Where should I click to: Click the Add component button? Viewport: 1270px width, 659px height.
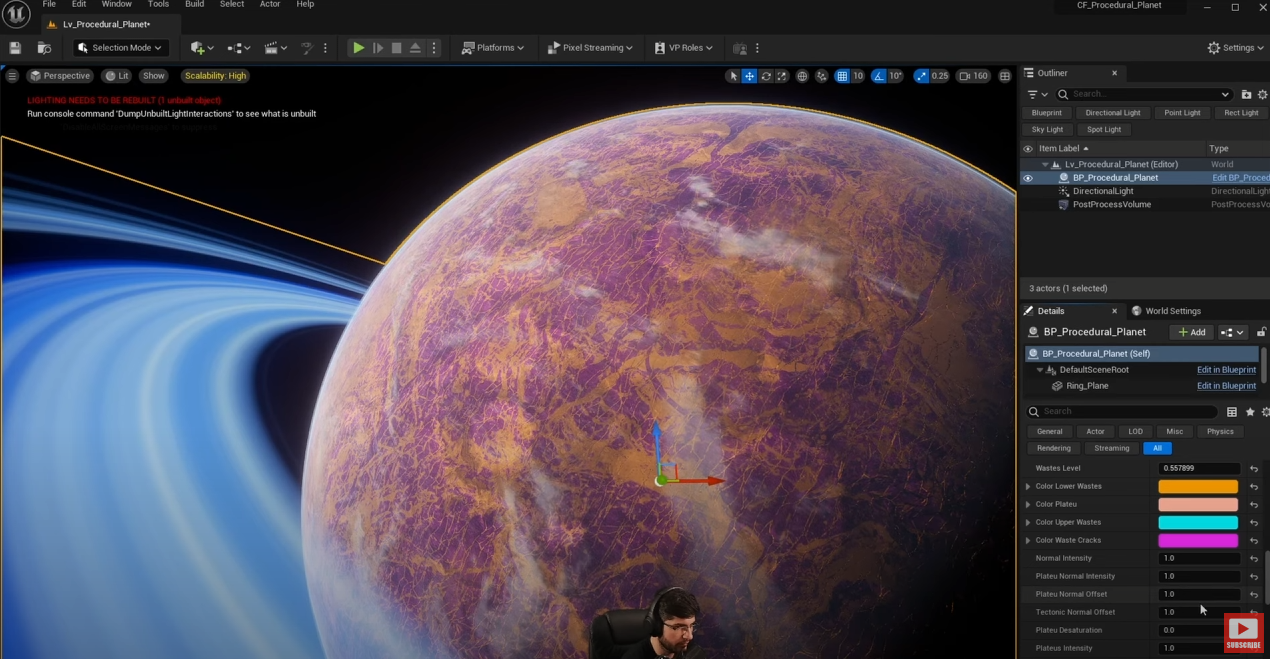click(1191, 332)
